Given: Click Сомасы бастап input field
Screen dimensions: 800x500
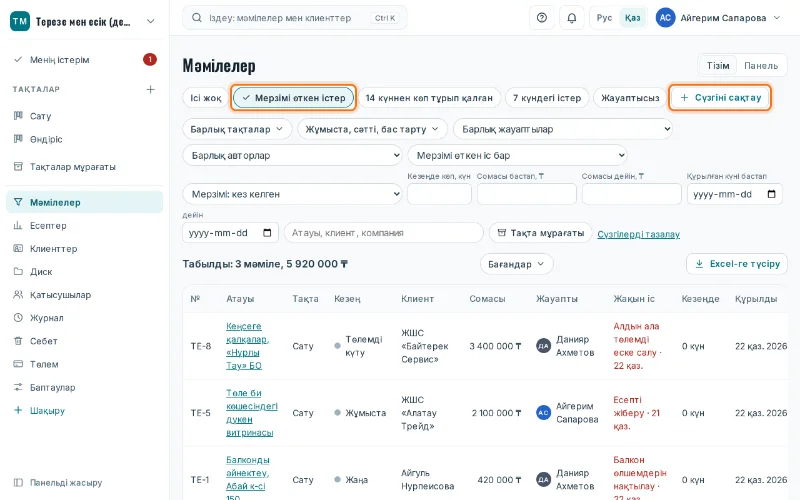Looking at the screenshot, I should click(x=527, y=194).
